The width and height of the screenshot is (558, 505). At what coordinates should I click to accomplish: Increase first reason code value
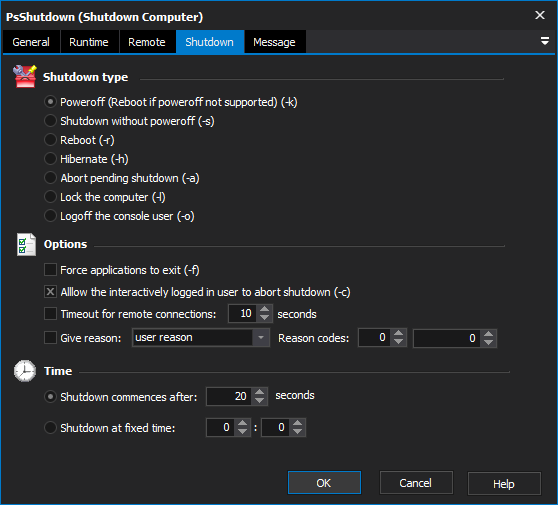(x=399, y=333)
